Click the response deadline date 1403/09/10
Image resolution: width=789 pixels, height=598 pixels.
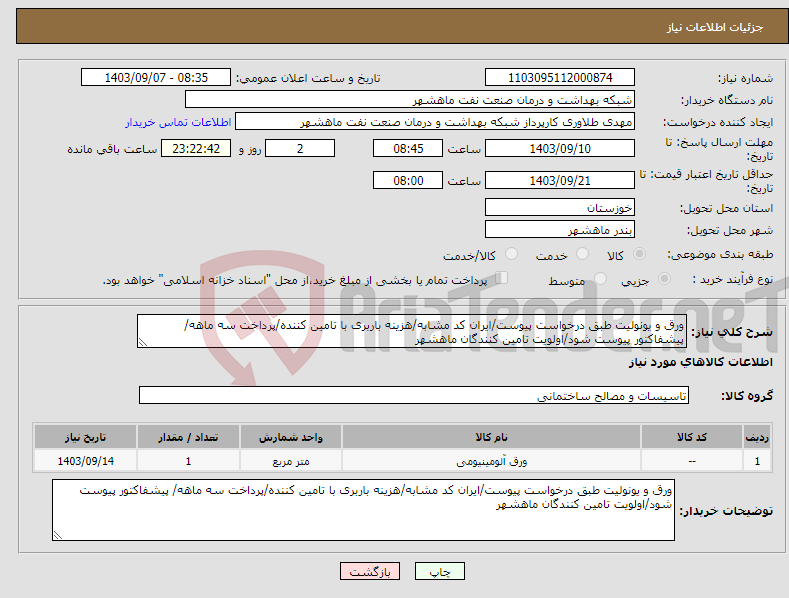point(560,148)
